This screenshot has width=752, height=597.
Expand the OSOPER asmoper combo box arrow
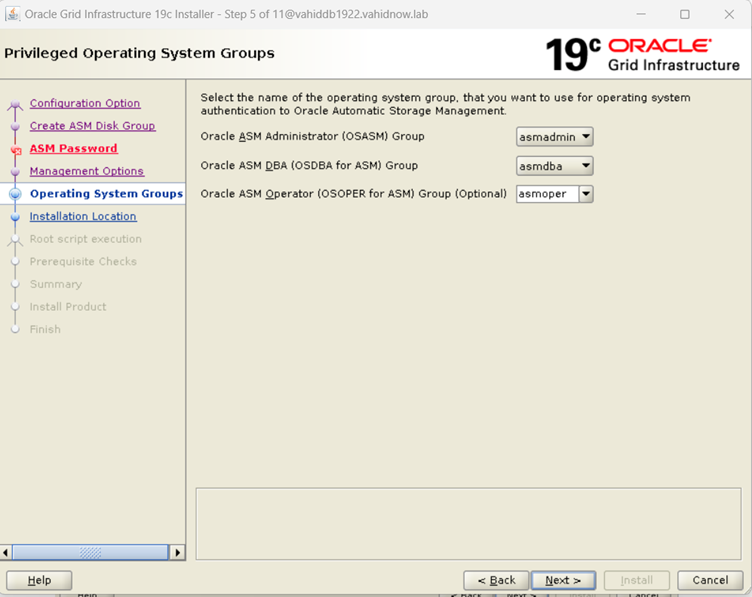tap(586, 194)
